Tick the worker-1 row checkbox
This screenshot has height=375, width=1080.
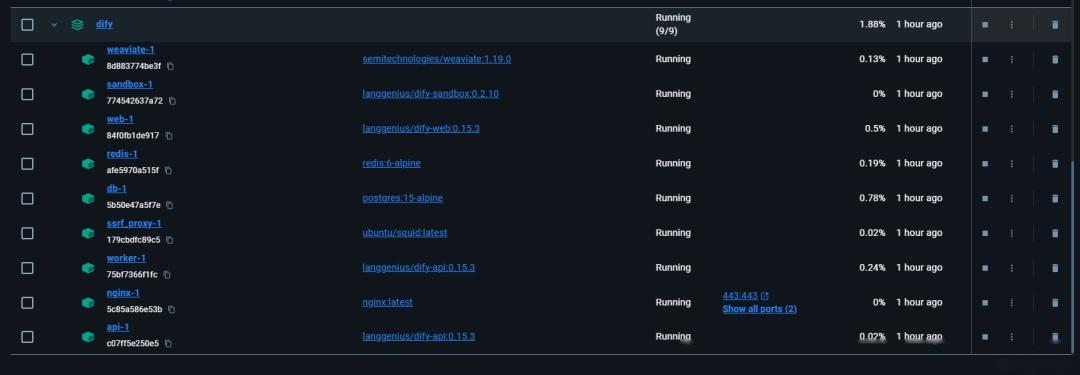pos(27,267)
